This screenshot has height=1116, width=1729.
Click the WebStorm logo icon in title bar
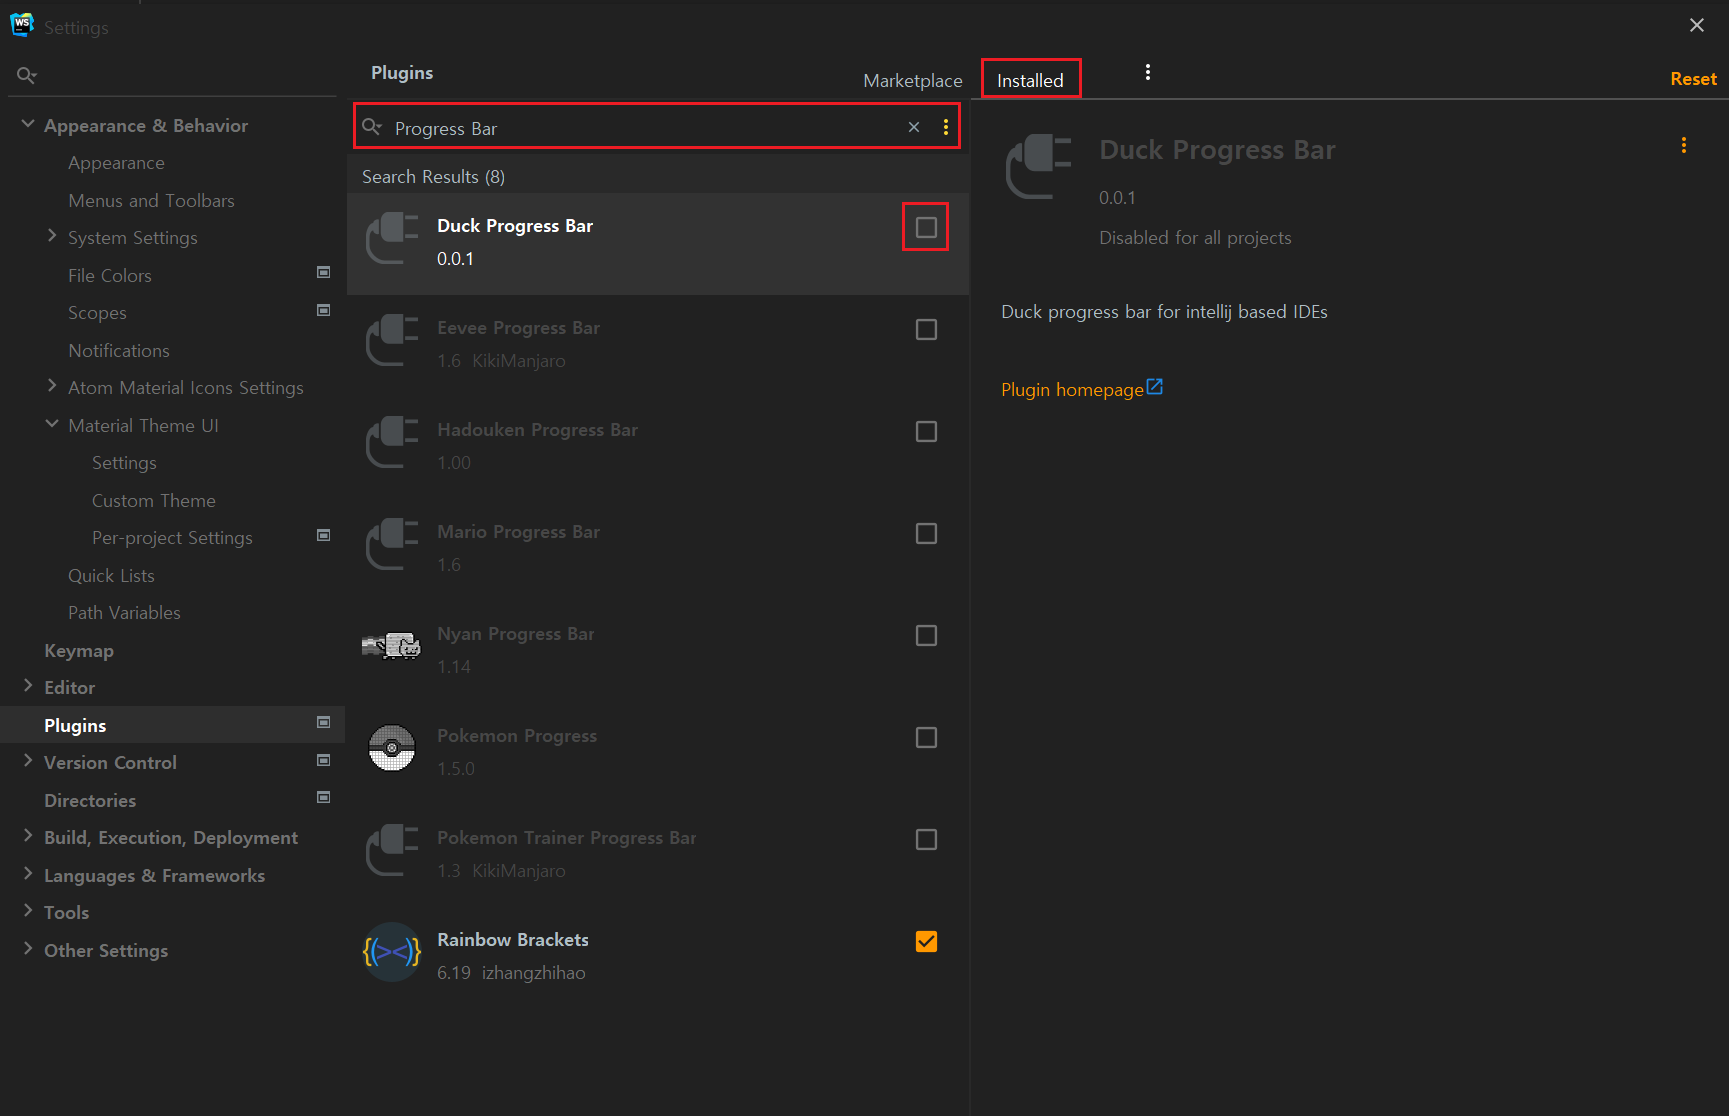click(x=21, y=25)
